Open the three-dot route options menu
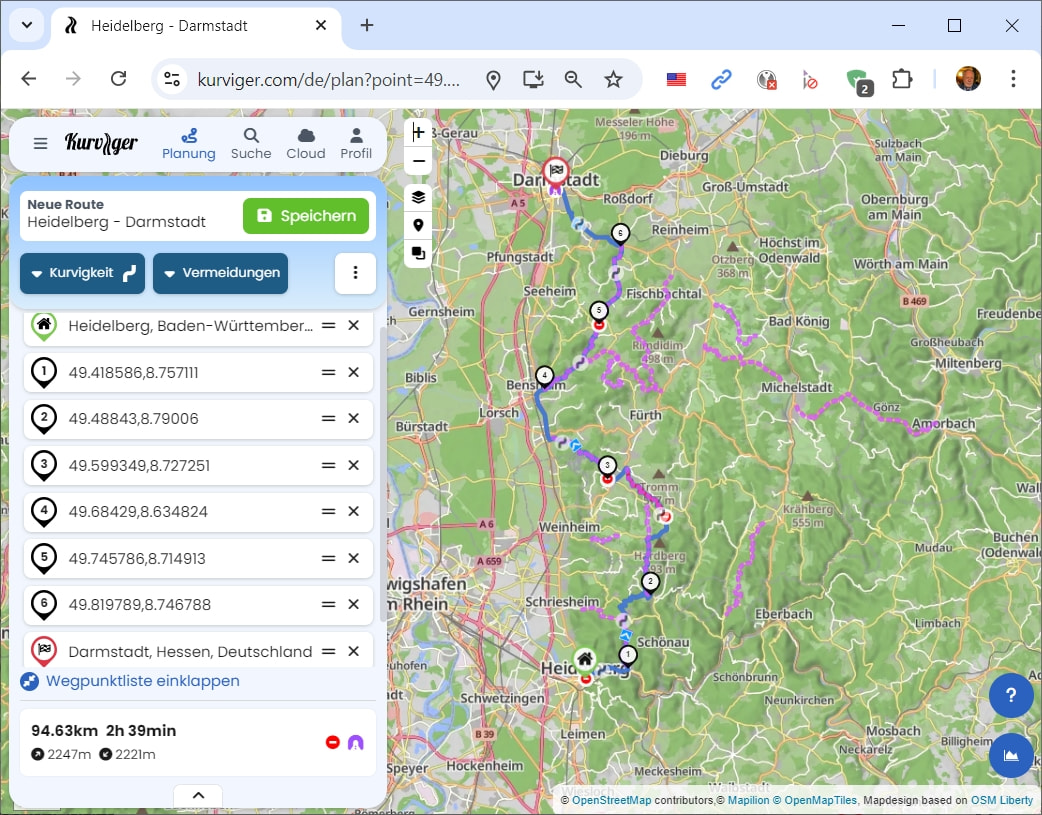 click(x=355, y=274)
